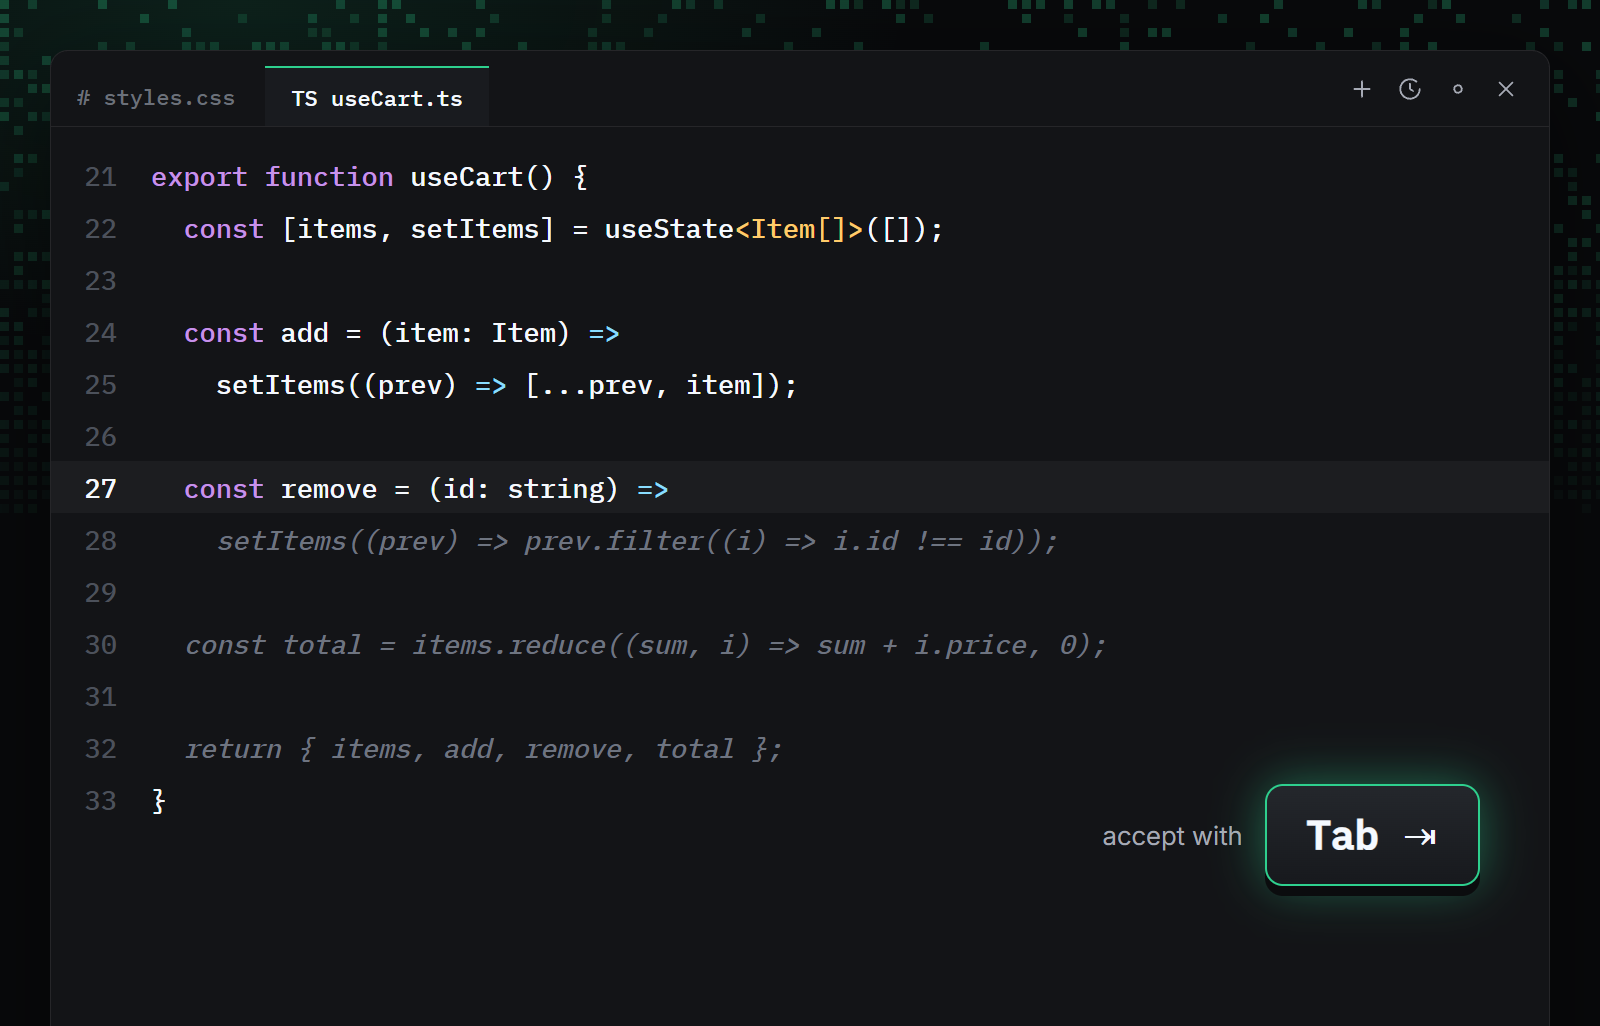Click the small circle indicator icon
1600x1026 pixels.
[x=1458, y=89]
